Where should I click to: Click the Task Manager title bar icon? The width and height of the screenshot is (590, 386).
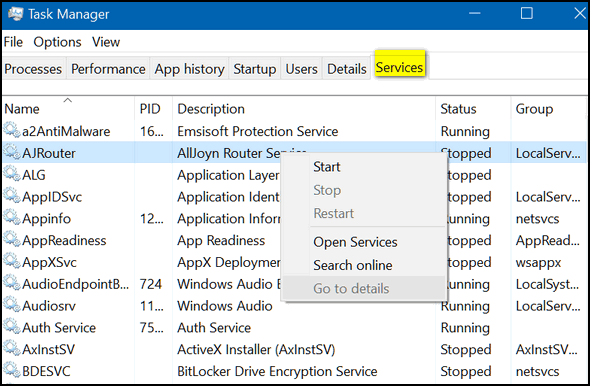point(16,14)
